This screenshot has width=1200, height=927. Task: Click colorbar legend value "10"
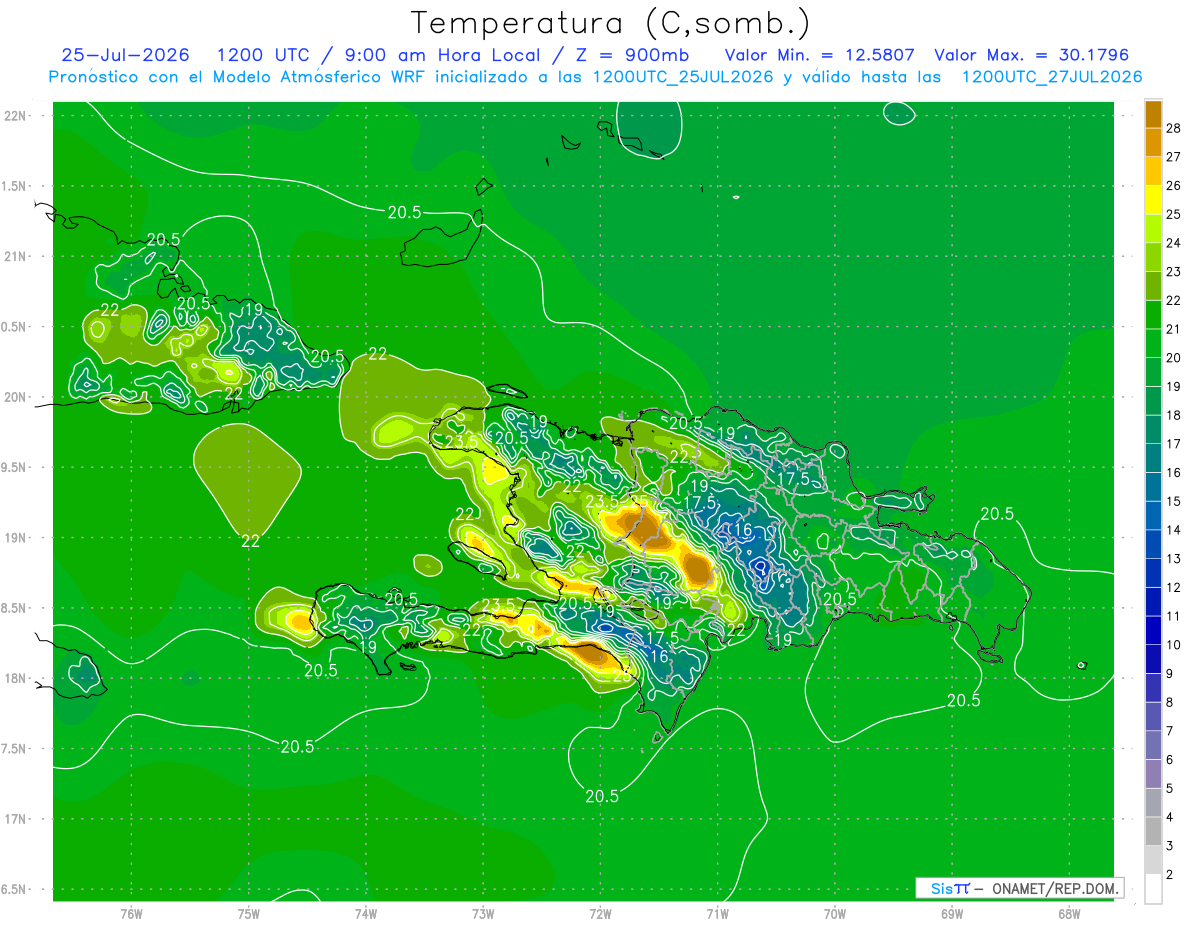pyautogui.click(x=1174, y=645)
